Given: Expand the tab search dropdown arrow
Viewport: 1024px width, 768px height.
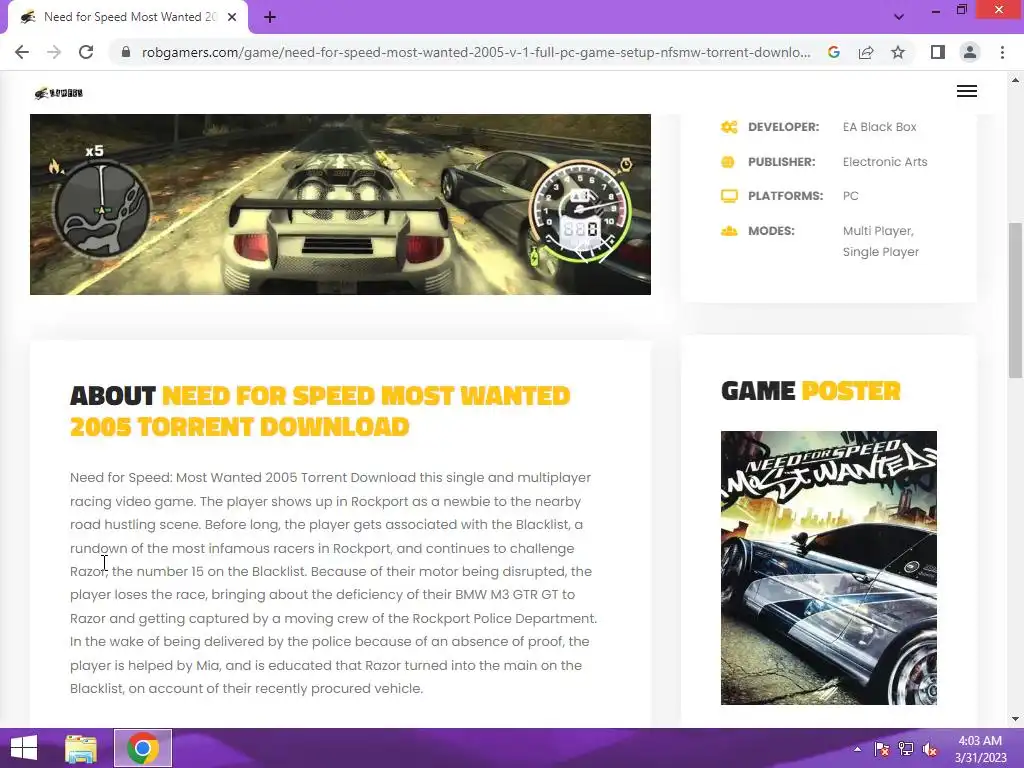Looking at the screenshot, I should [899, 17].
